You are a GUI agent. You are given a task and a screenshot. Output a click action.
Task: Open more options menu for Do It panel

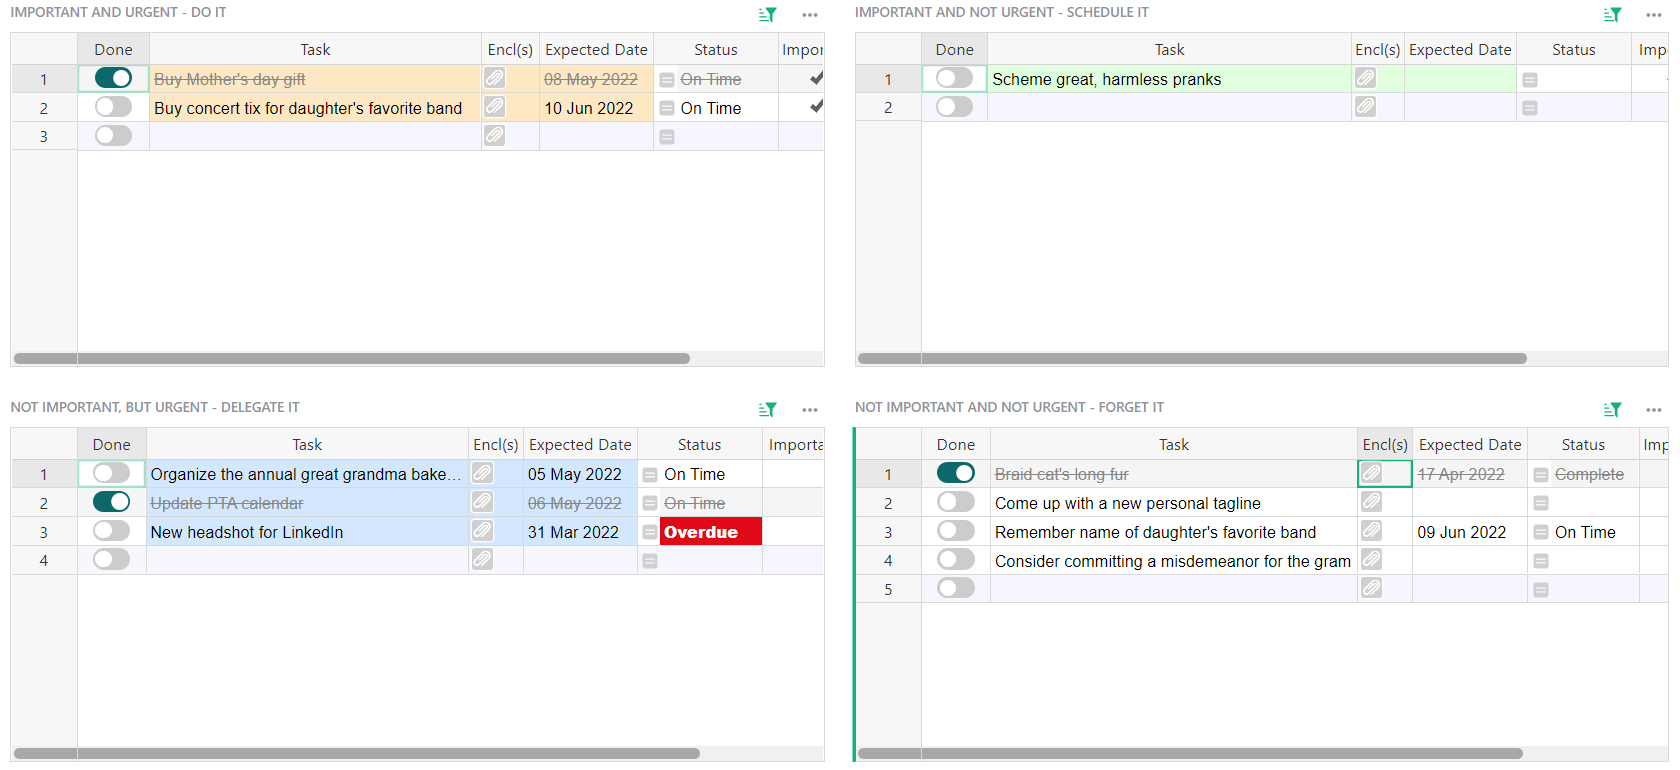[810, 15]
